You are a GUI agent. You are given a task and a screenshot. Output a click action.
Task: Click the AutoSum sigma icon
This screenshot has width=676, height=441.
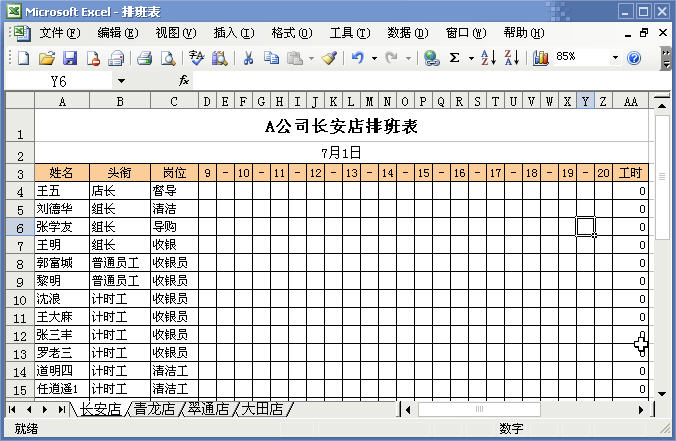point(454,58)
